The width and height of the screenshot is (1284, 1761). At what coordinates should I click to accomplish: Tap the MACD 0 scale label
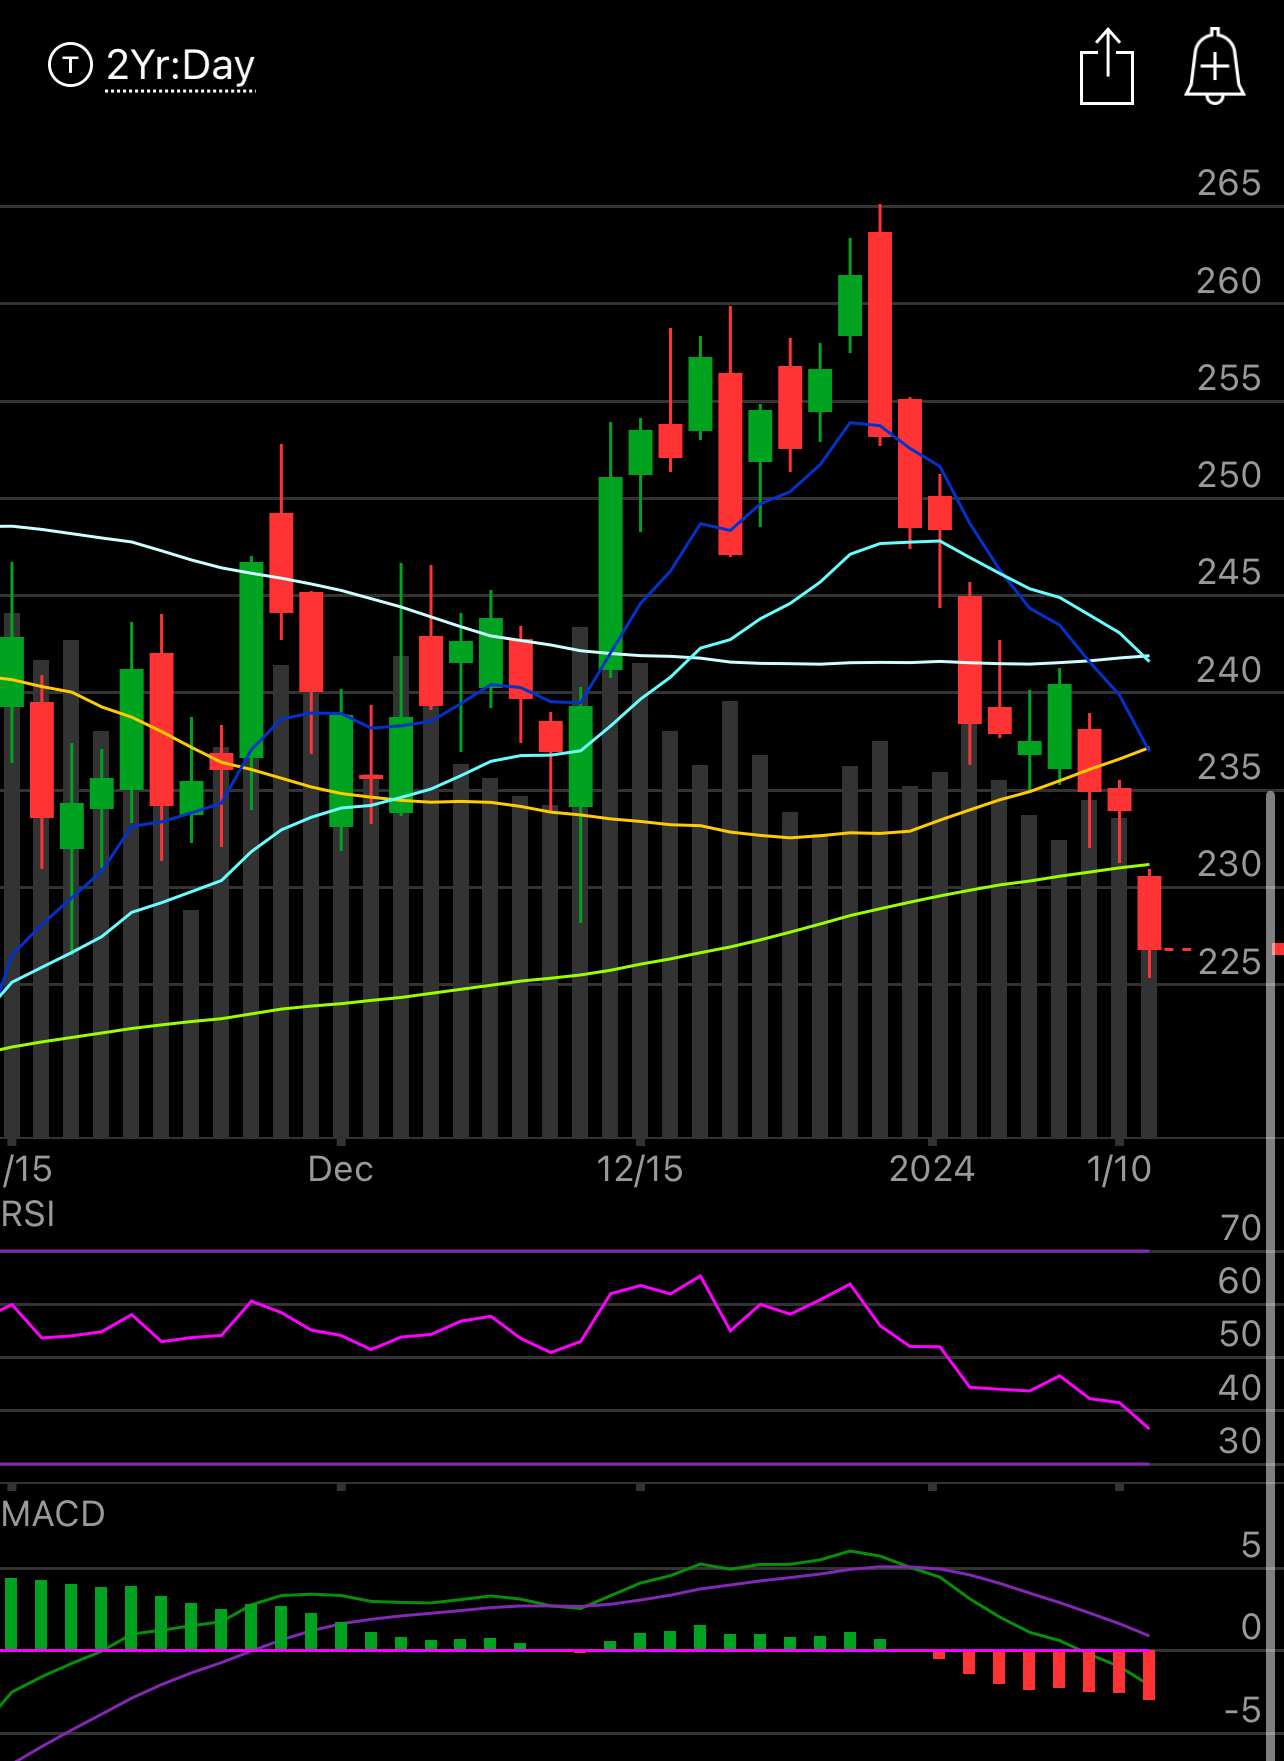pos(1251,1627)
